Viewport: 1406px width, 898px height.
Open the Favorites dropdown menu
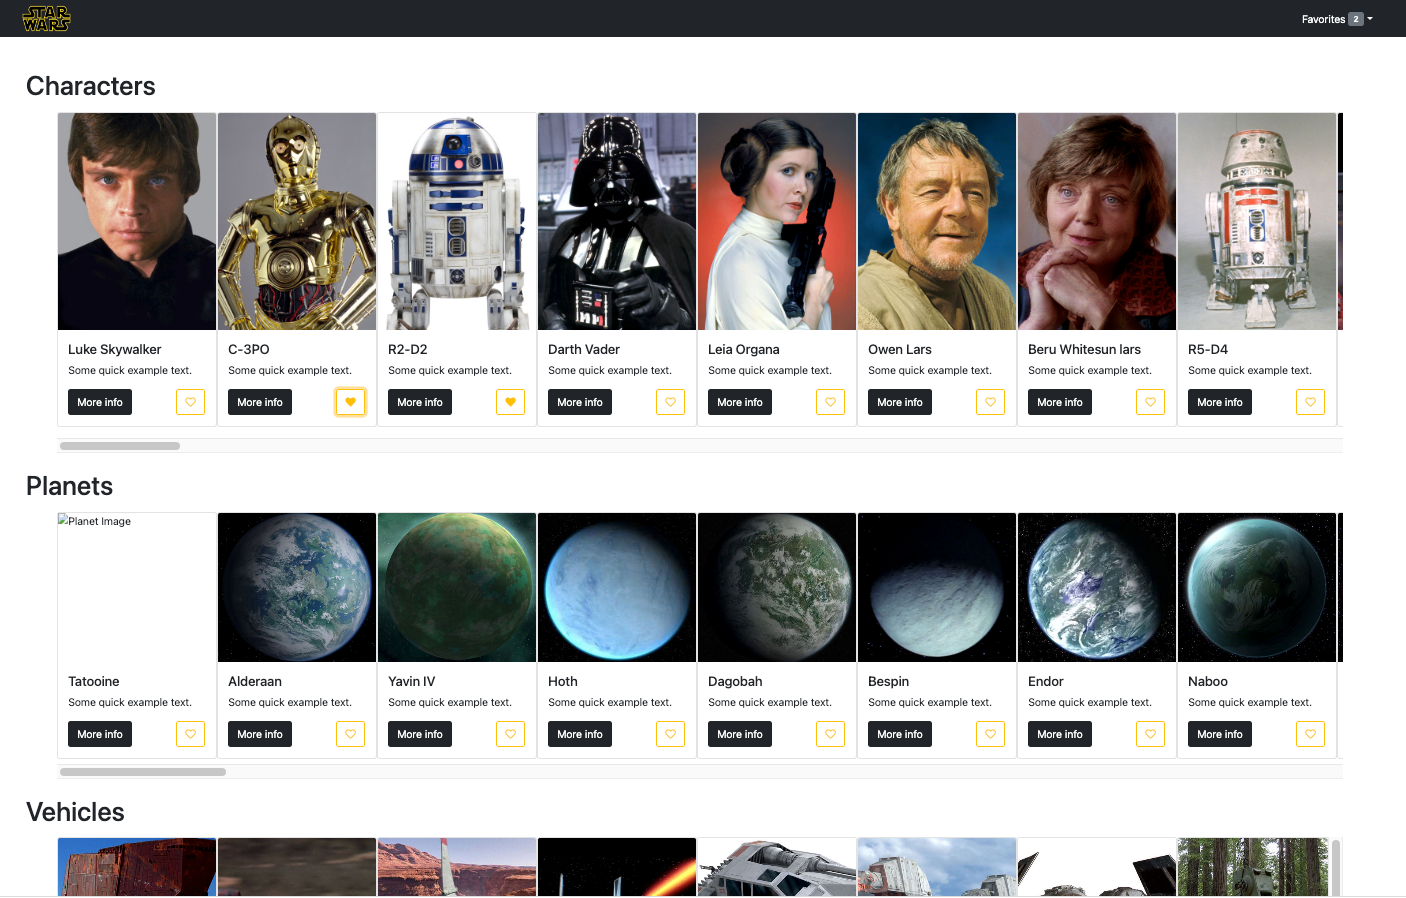coord(1337,19)
